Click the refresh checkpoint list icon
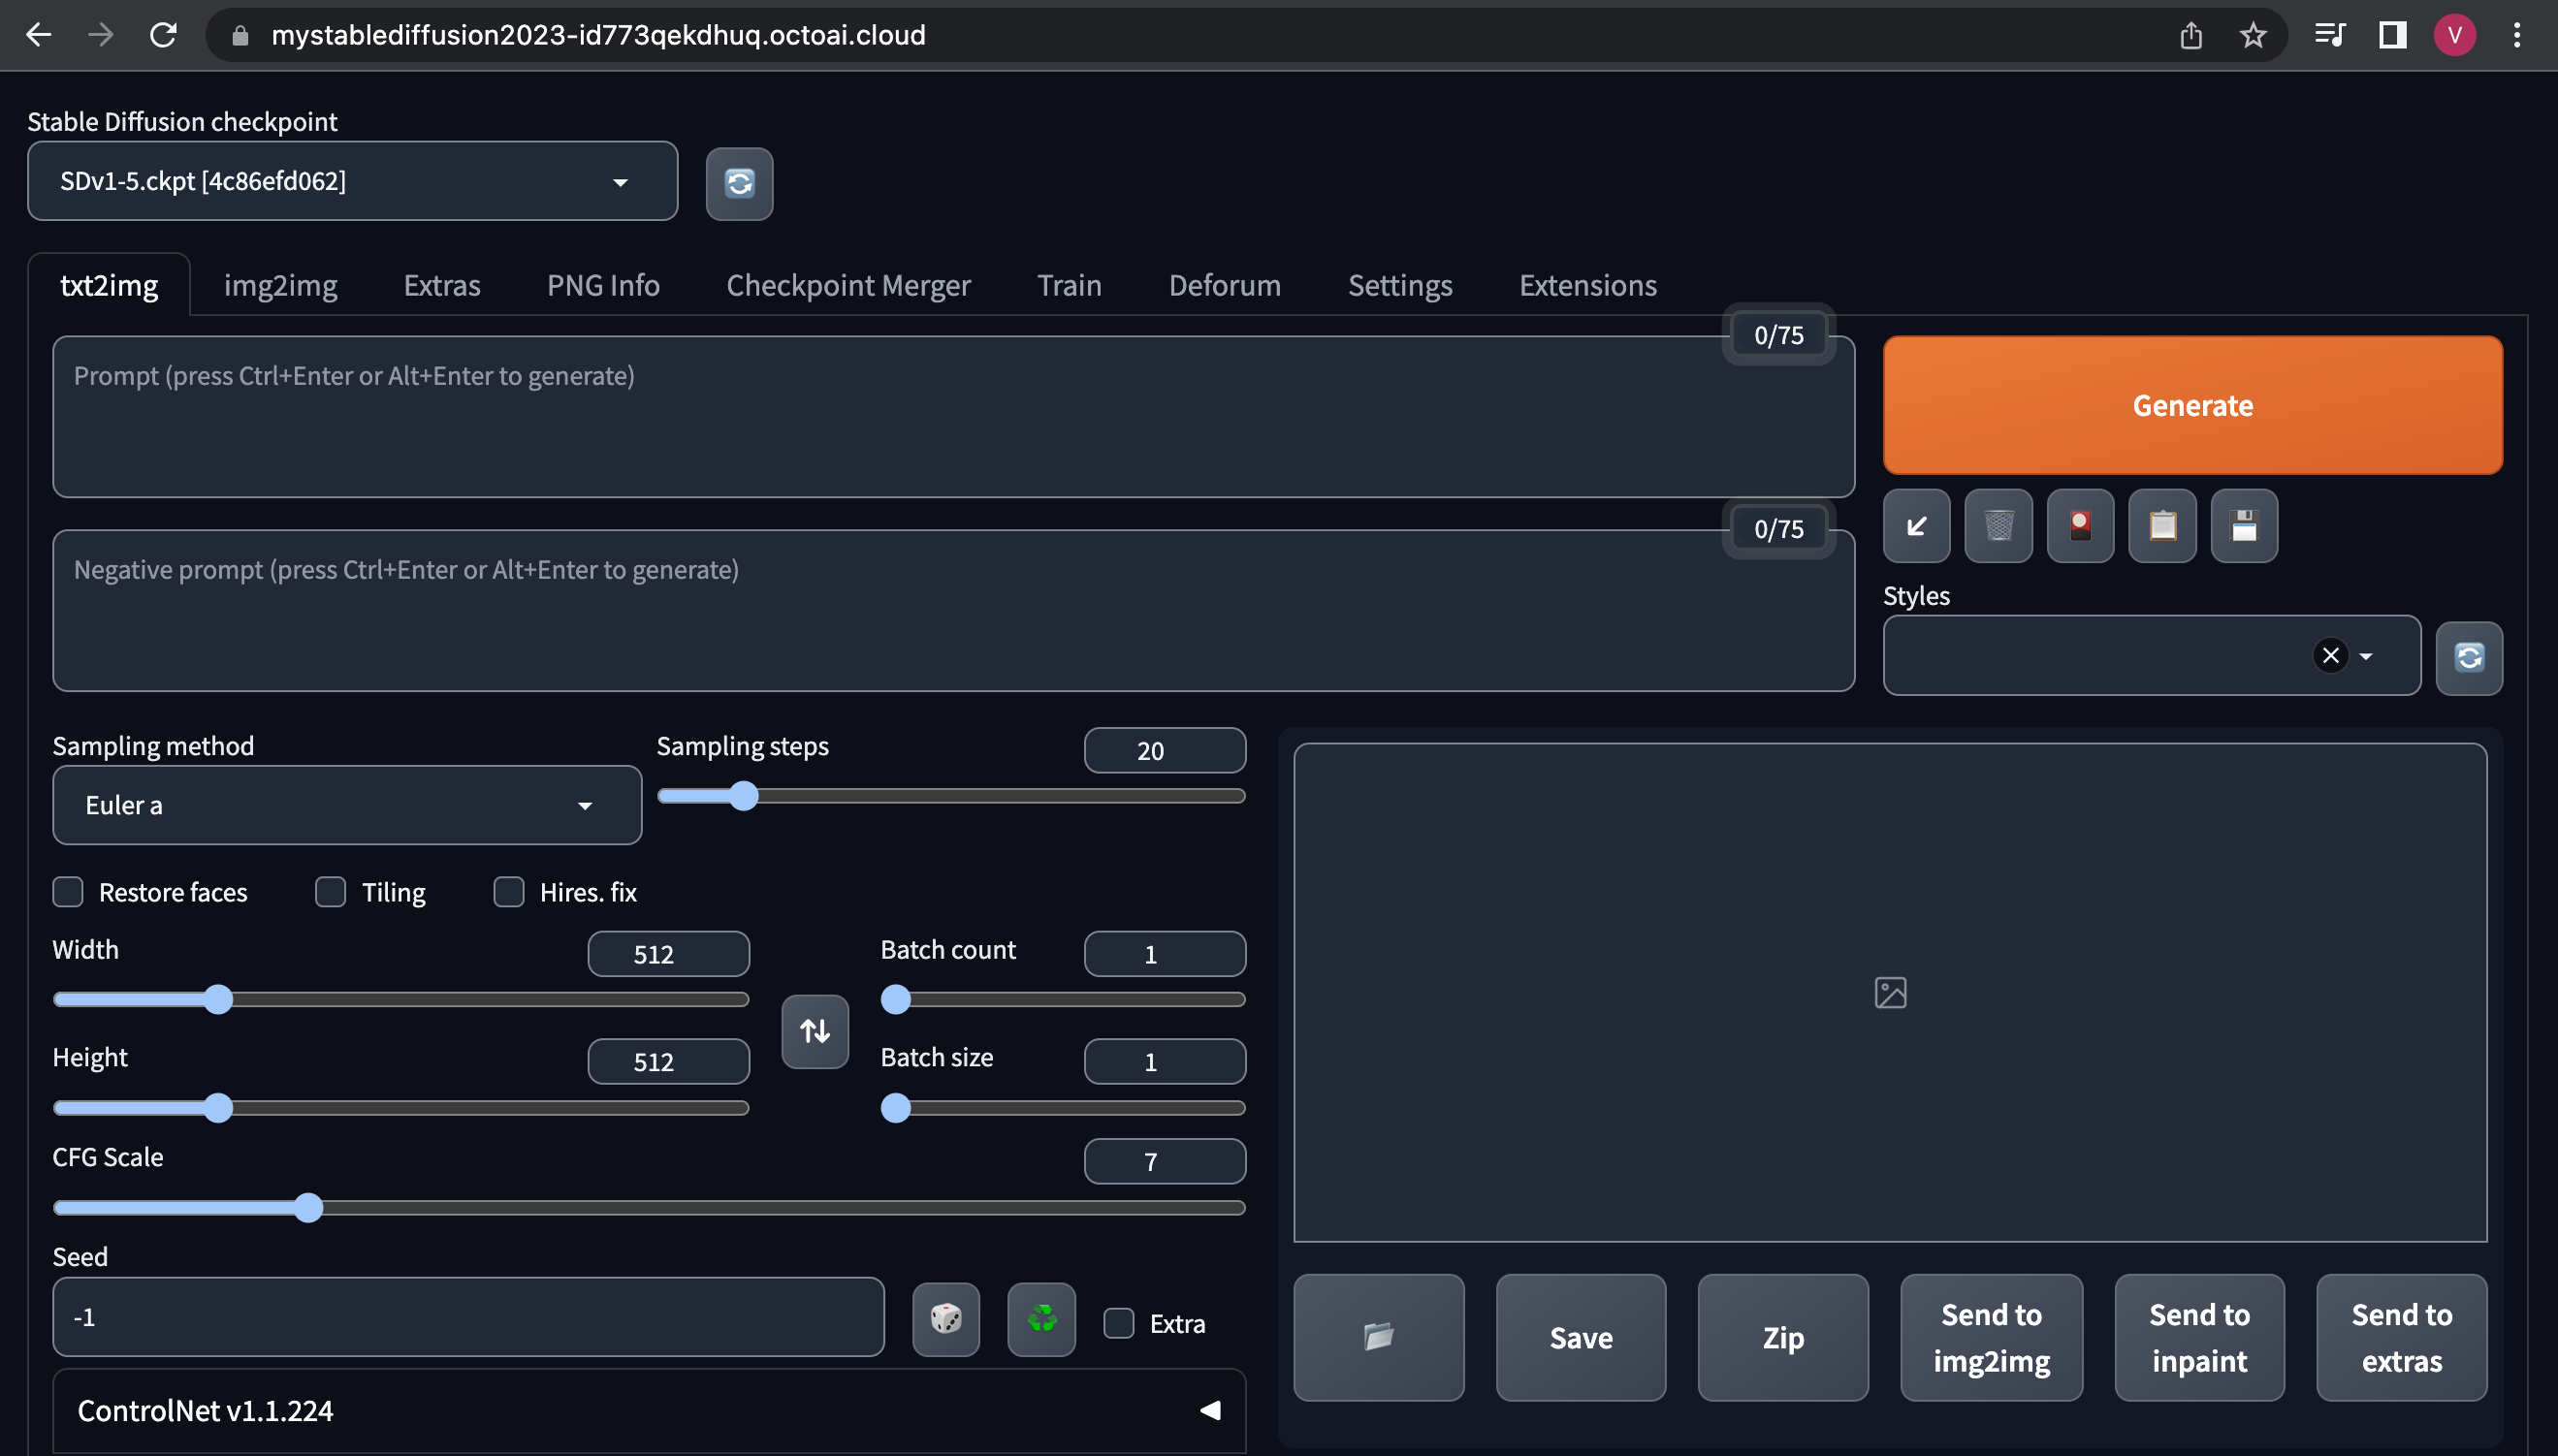The width and height of the screenshot is (2558, 1456). (739, 183)
